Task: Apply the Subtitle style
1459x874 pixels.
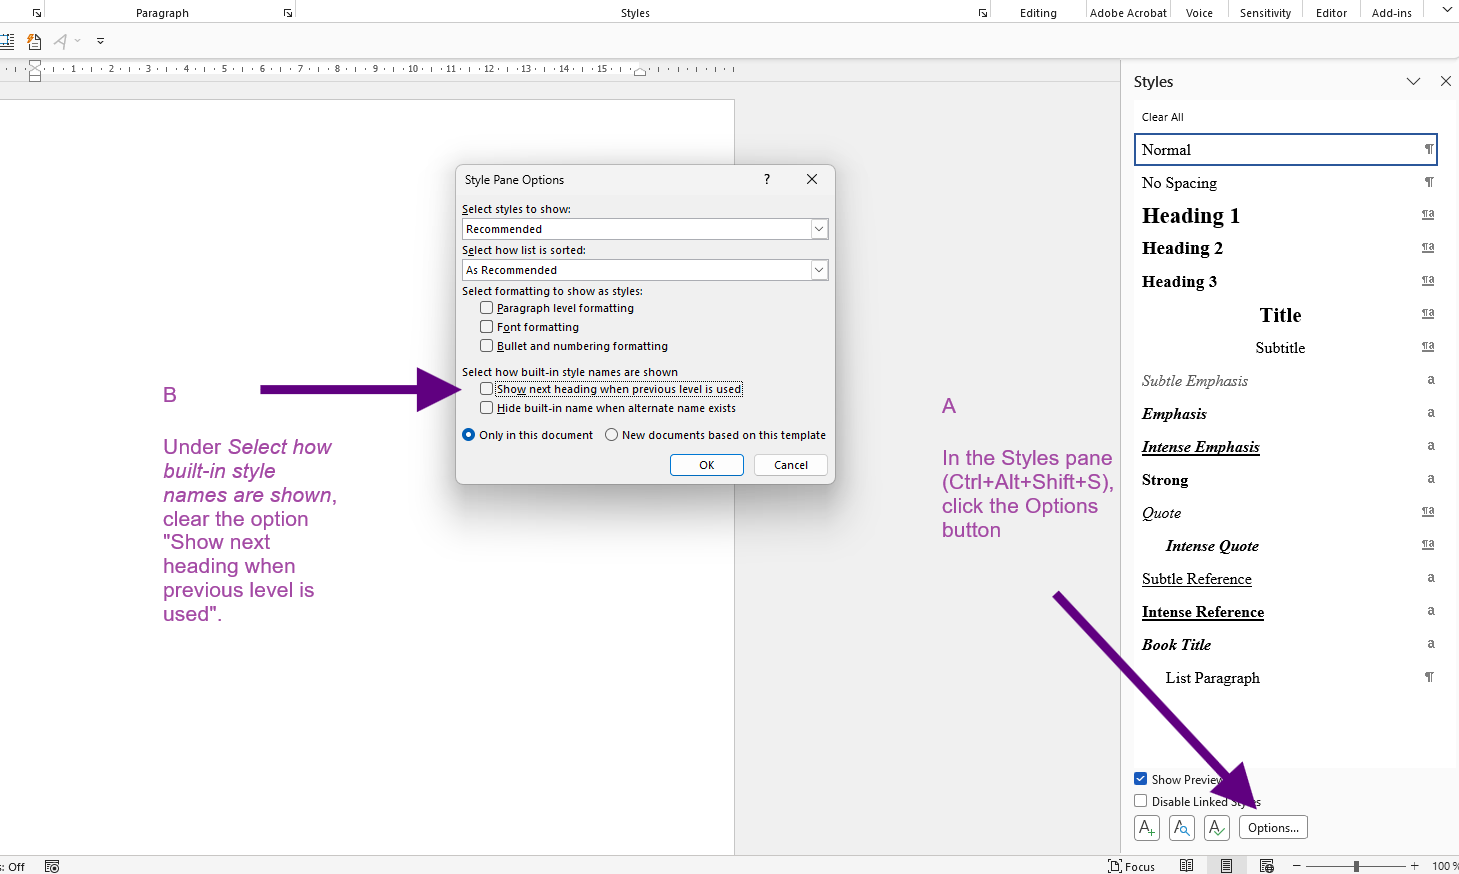Action: (1286, 347)
